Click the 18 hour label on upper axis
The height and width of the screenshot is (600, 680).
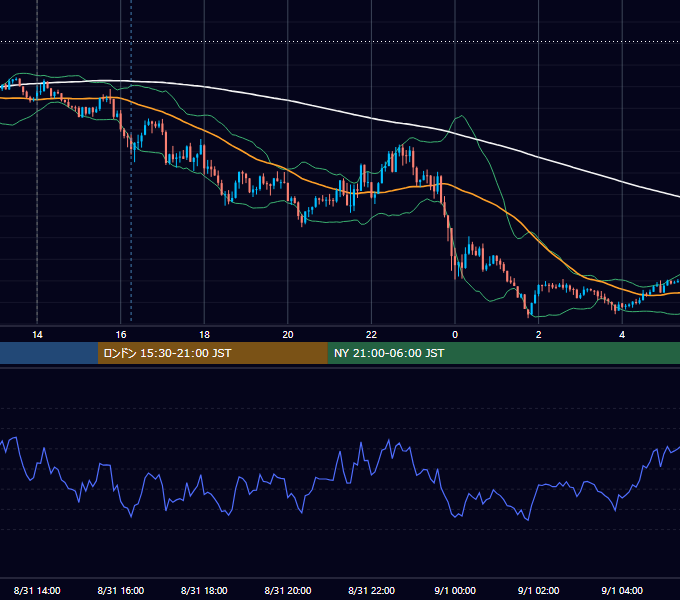point(204,335)
